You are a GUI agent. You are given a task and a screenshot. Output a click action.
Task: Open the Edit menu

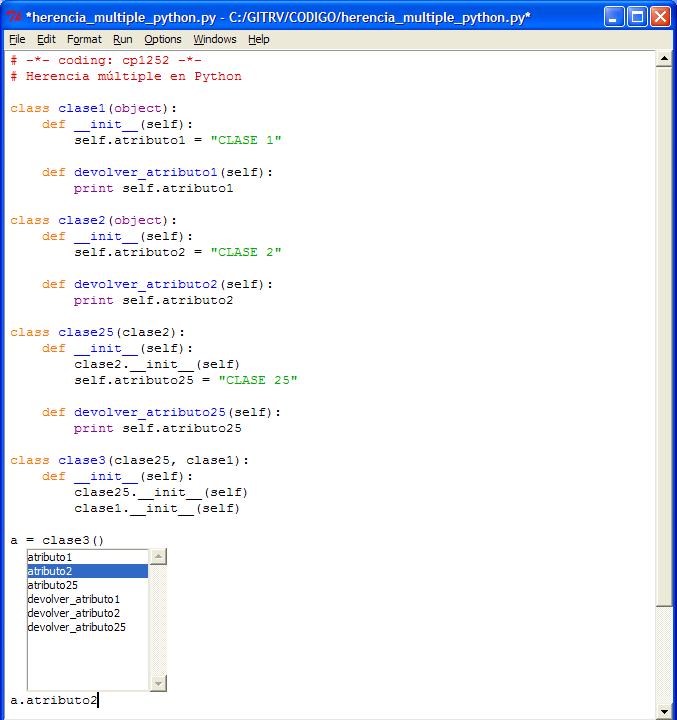click(x=46, y=39)
